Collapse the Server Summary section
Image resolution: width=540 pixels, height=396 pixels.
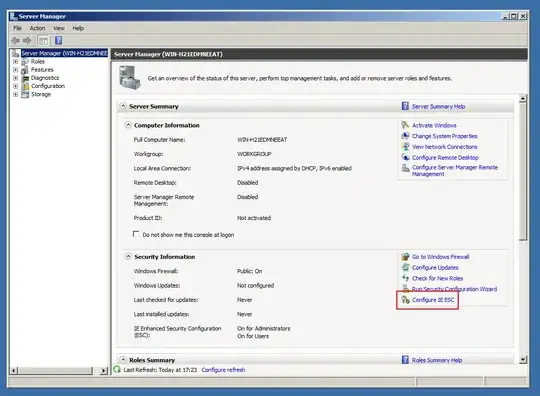[x=123, y=106]
